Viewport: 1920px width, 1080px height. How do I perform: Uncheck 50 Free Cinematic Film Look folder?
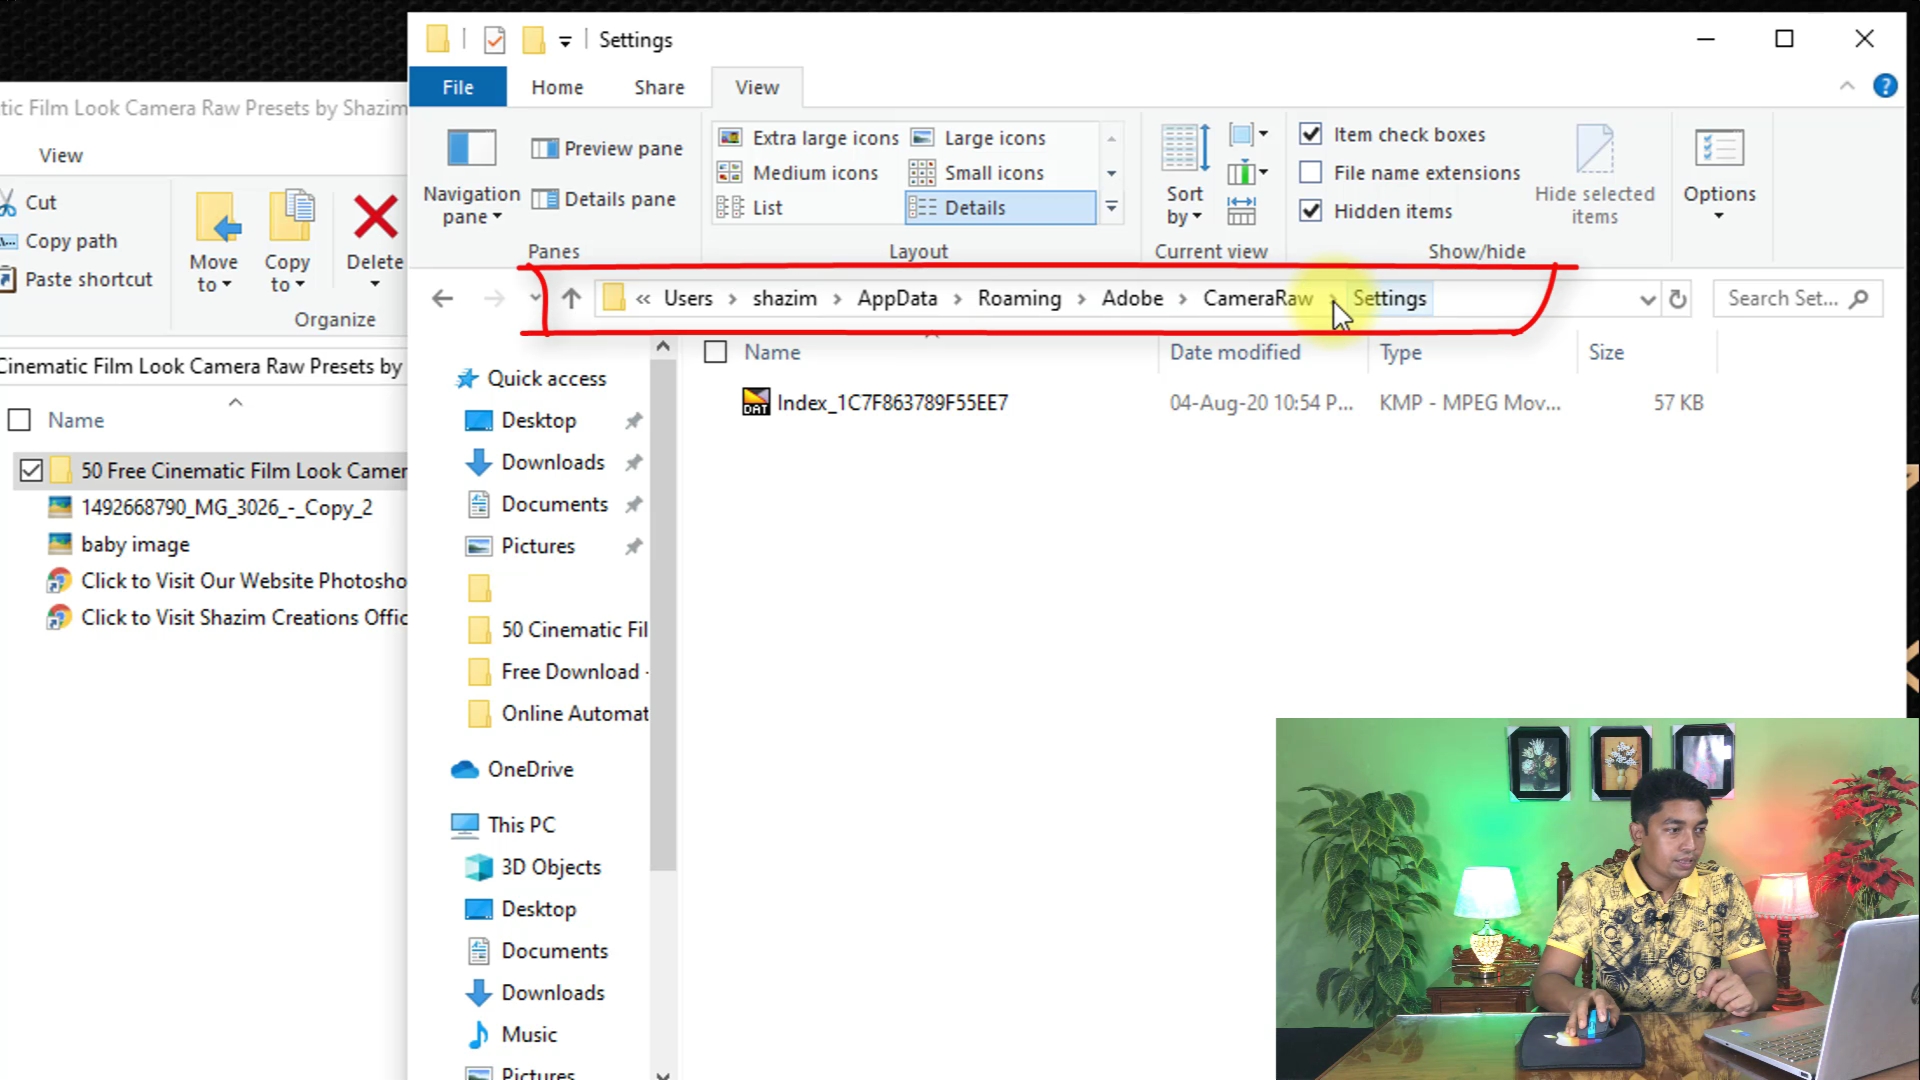pos(31,470)
